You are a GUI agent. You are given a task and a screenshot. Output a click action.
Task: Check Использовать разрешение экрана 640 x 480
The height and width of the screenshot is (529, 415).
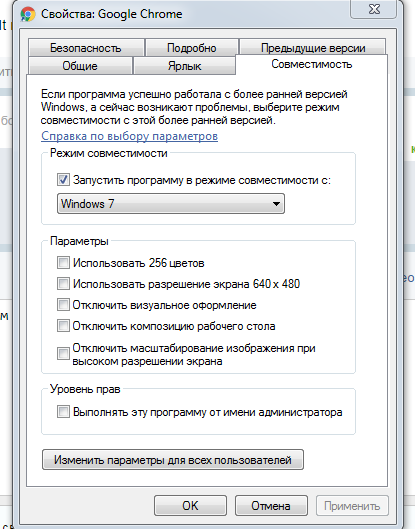(63, 283)
